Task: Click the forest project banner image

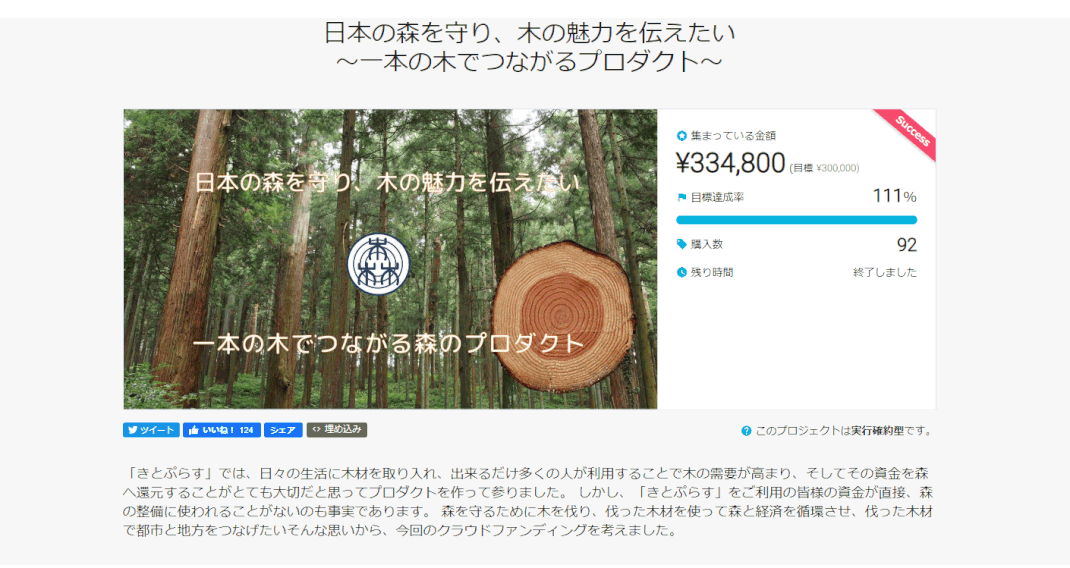Action: pyautogui.click(x=390, y=259)
